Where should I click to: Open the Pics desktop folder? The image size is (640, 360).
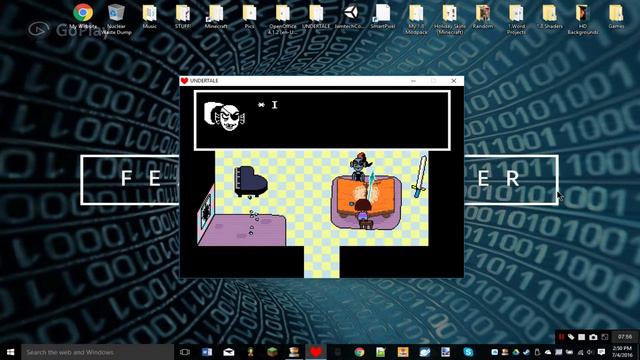(x=249, y=16)
